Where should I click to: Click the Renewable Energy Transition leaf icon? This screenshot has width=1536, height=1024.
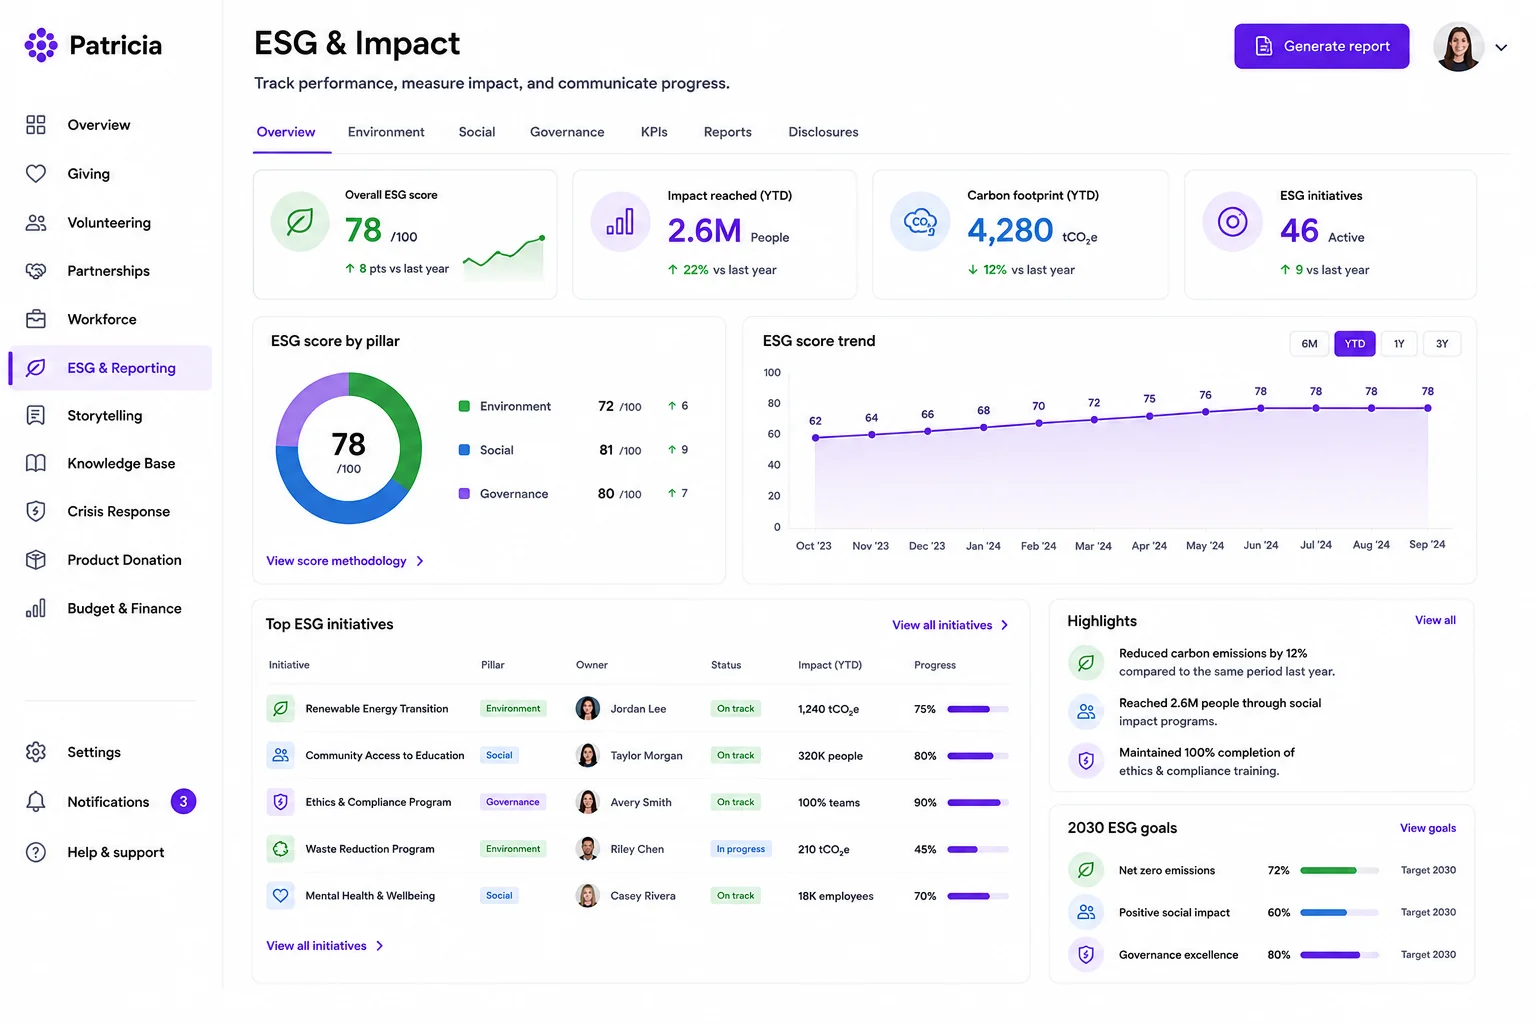click(x=281, y=709)
